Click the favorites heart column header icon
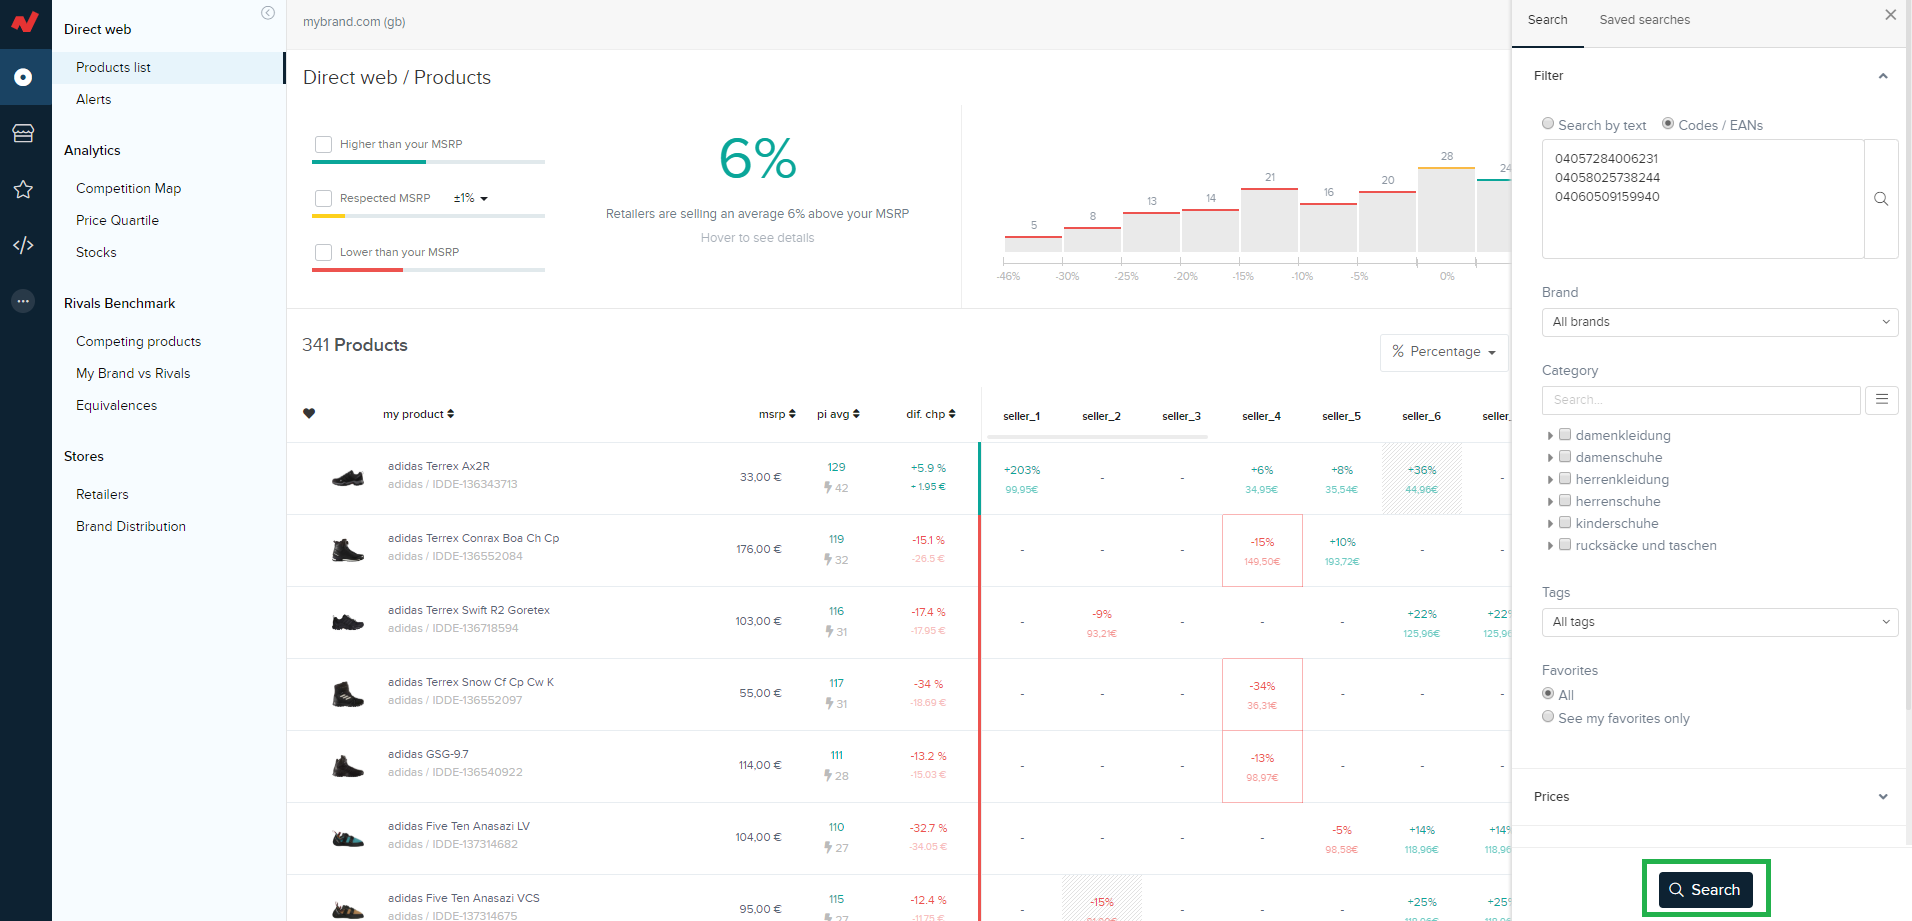1912x921 pixels. pos(309,413)
